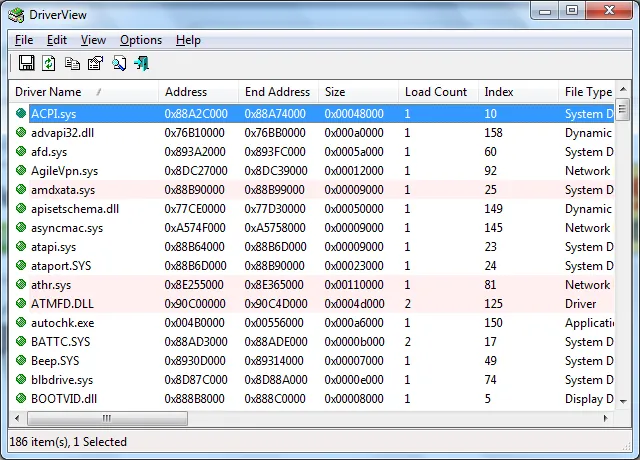Screen dimensions: 640x460
Task: Open the Options menu
Action: point(141,40)
